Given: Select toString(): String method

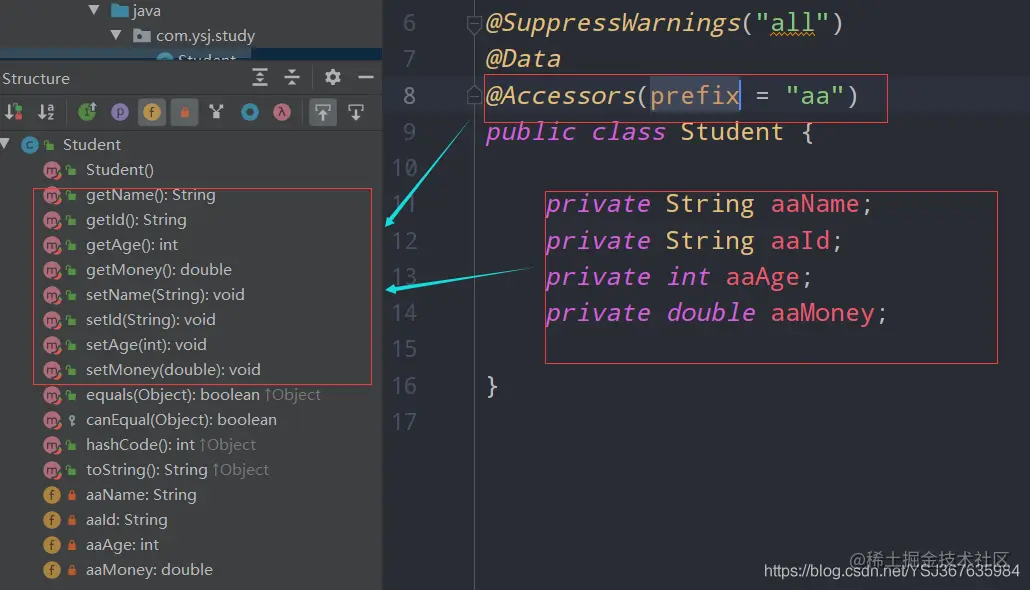Looking at the screenshot, I should click(x=146, y=469).
